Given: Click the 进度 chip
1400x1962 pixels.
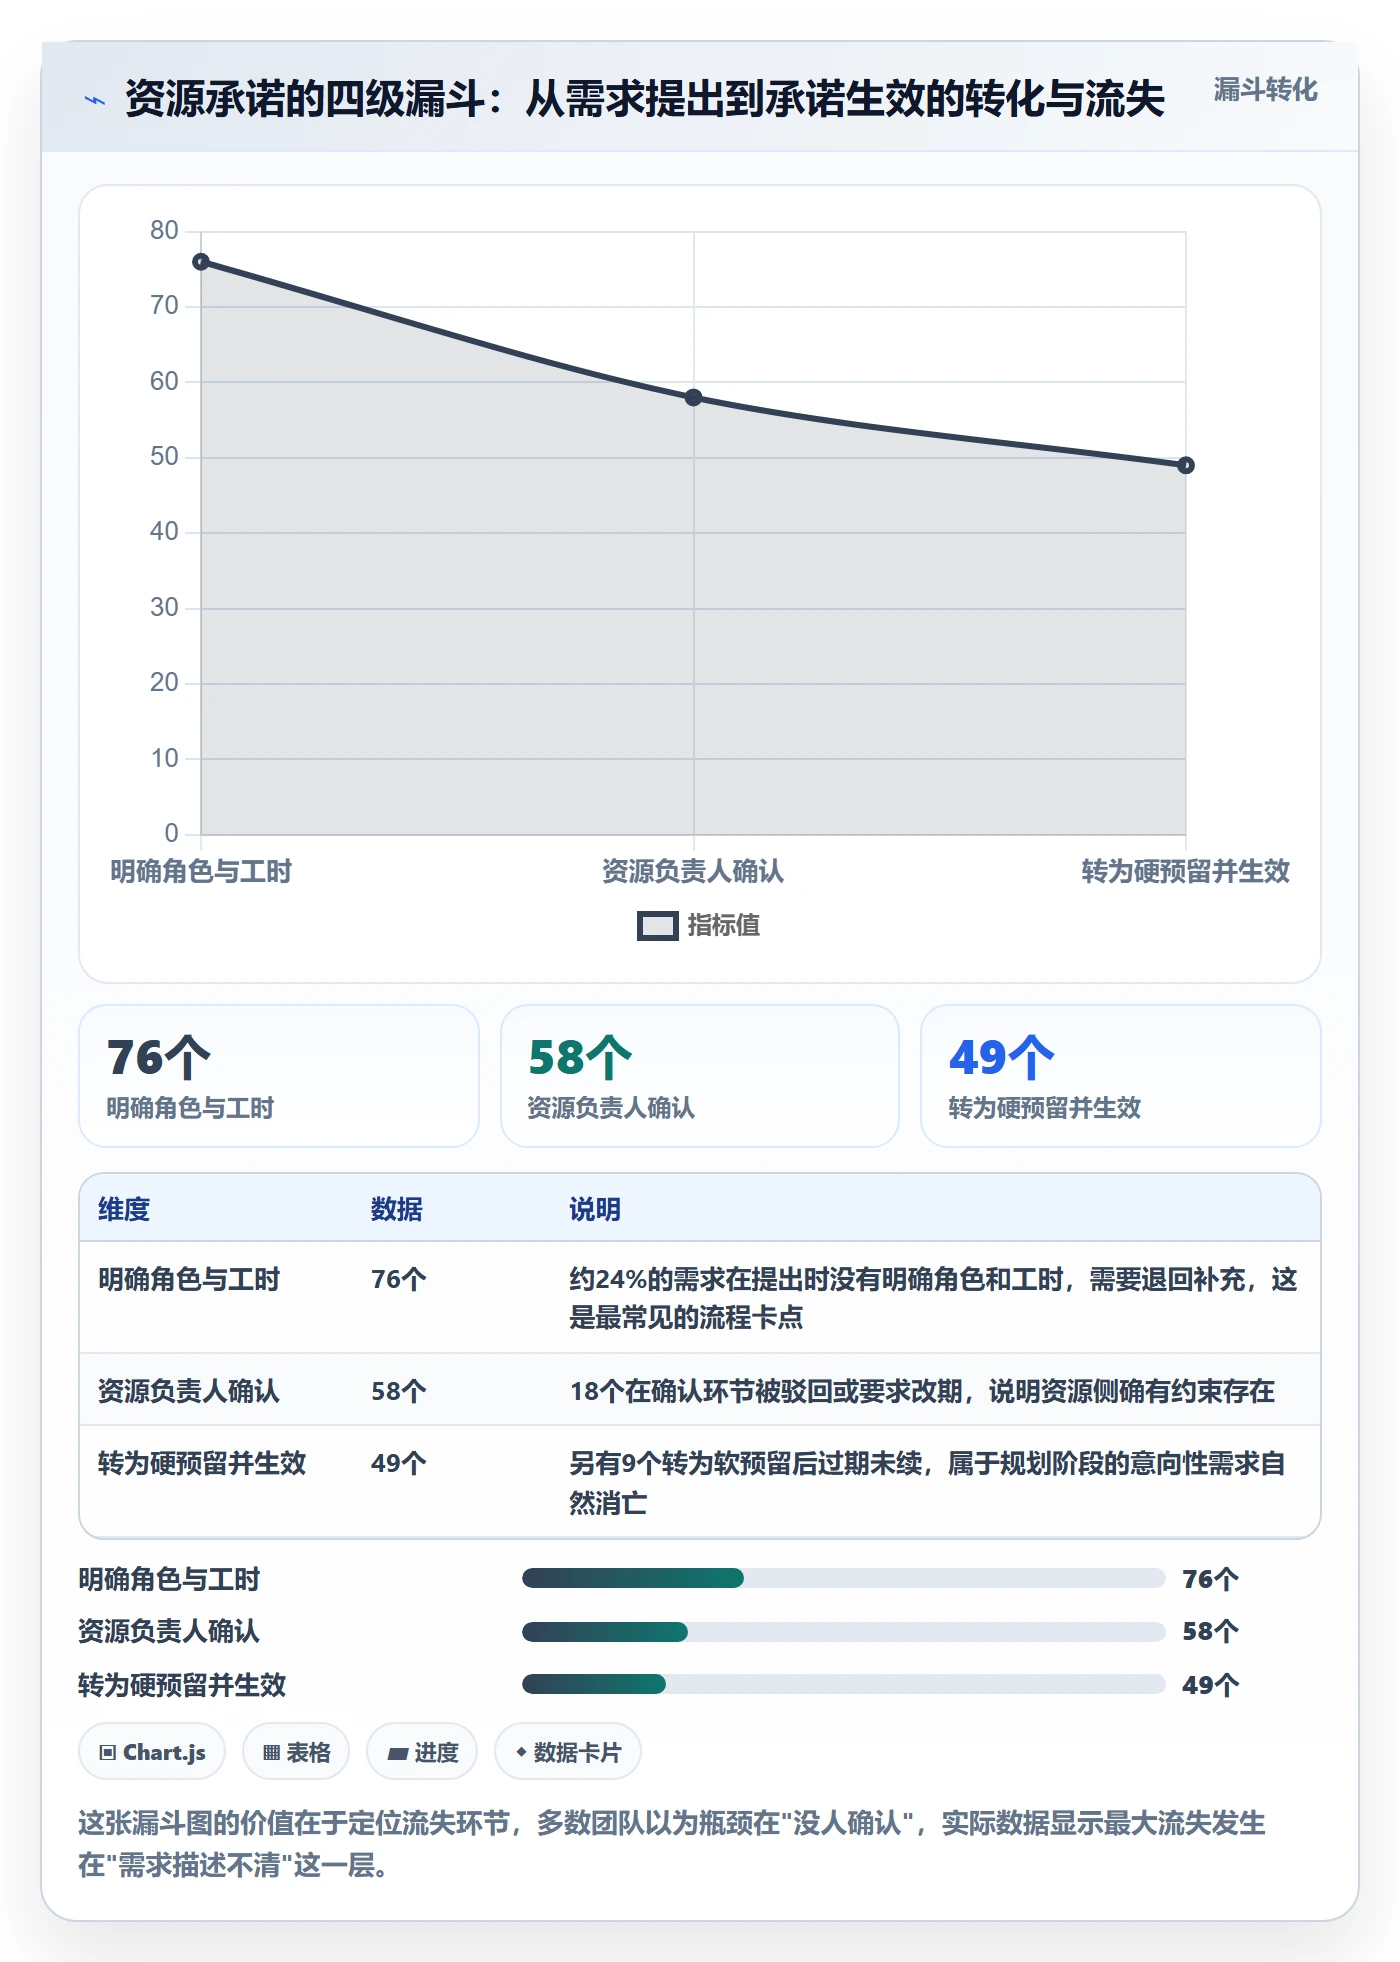Looking at the screenshot, I should pos(422,1752).
